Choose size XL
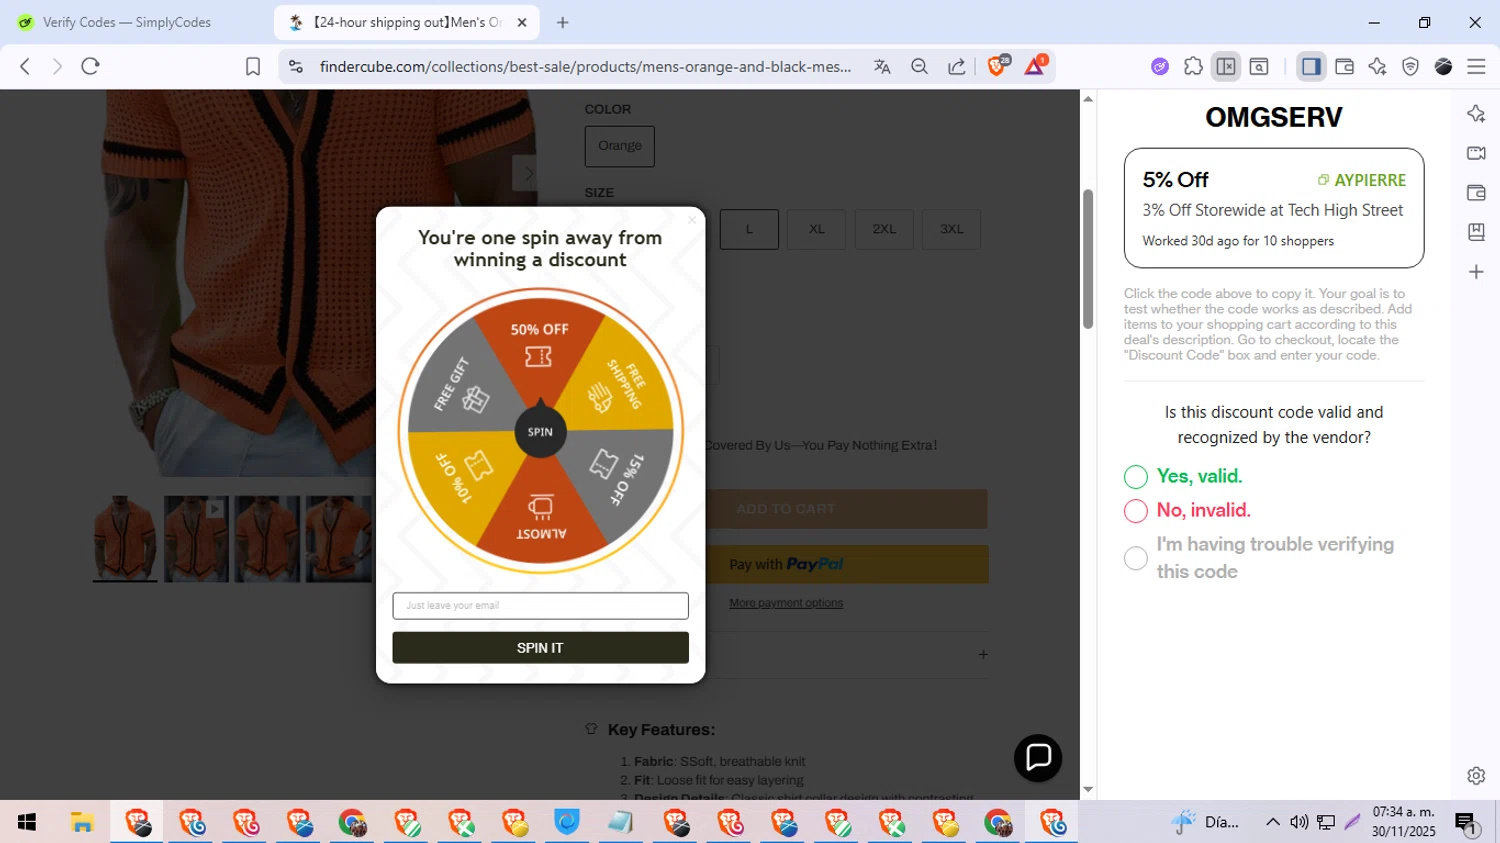This screenshot has height=843, width=1500. pyautogui.click(x=817, y=229)
